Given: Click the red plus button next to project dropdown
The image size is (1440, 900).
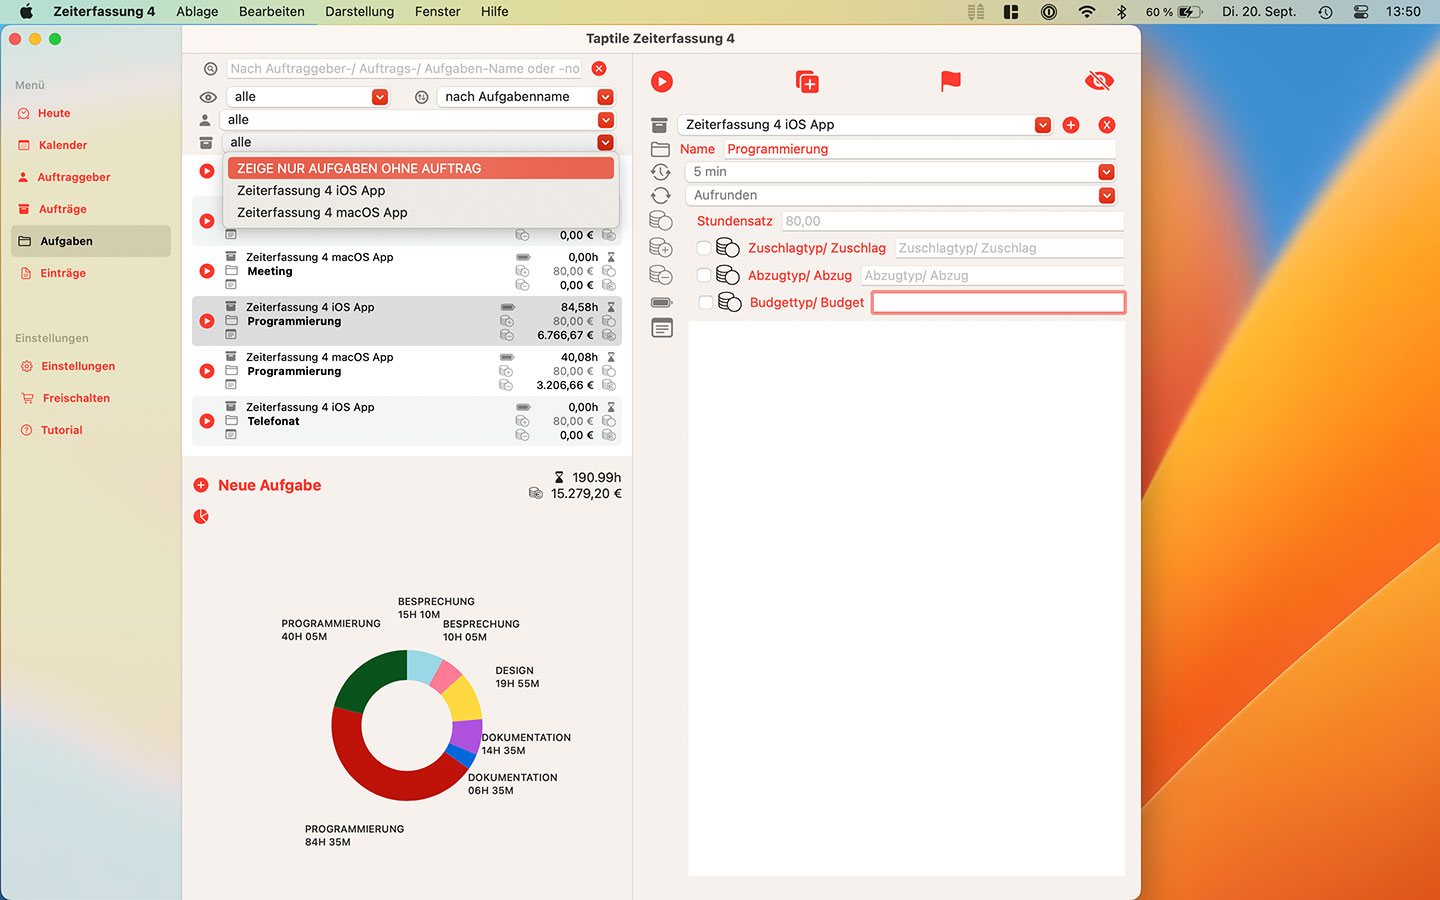Looking at the screenshot, I should (x=1071, y=125).
